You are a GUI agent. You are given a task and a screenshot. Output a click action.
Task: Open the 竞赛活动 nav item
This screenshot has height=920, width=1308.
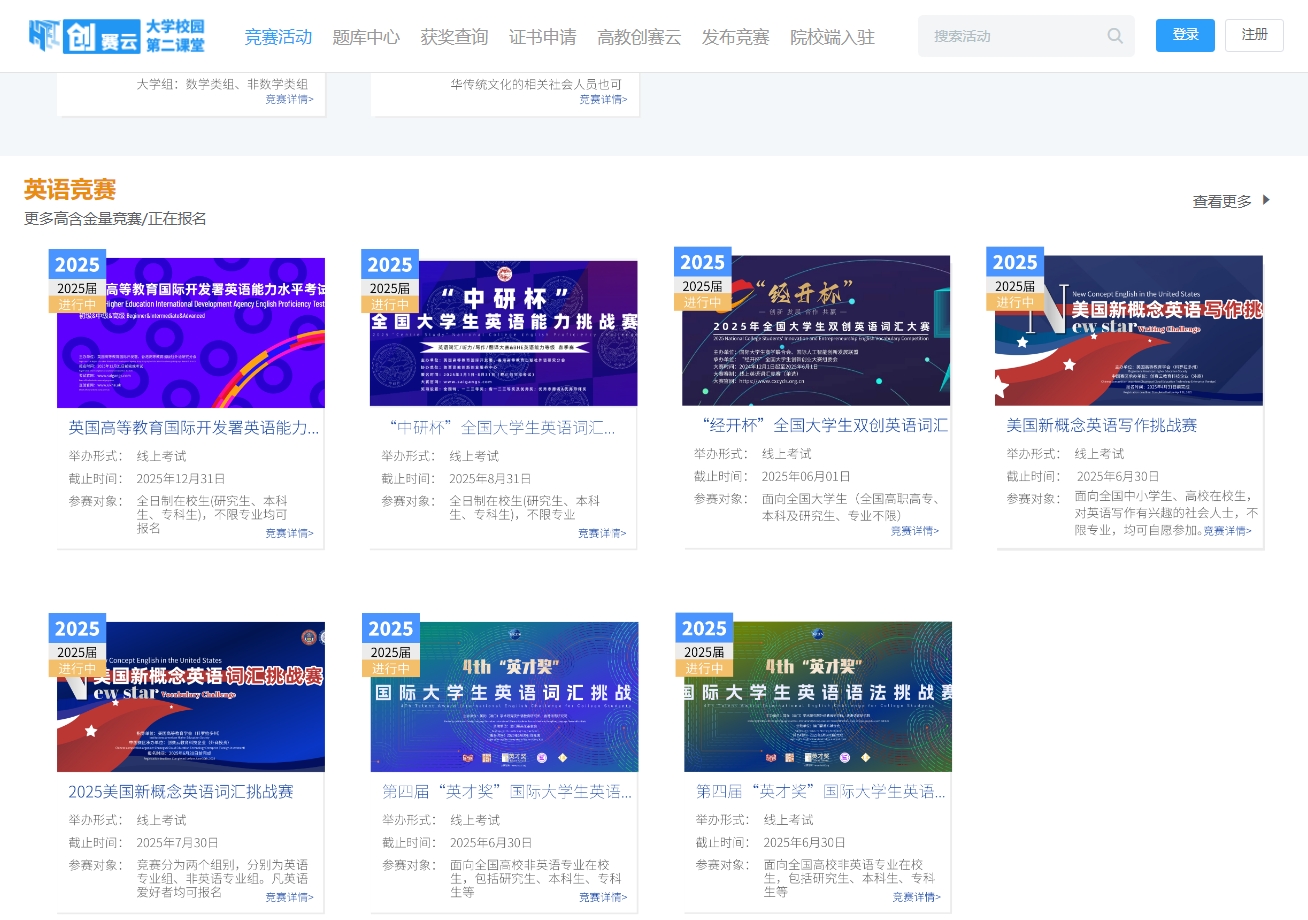pos(278,37)
